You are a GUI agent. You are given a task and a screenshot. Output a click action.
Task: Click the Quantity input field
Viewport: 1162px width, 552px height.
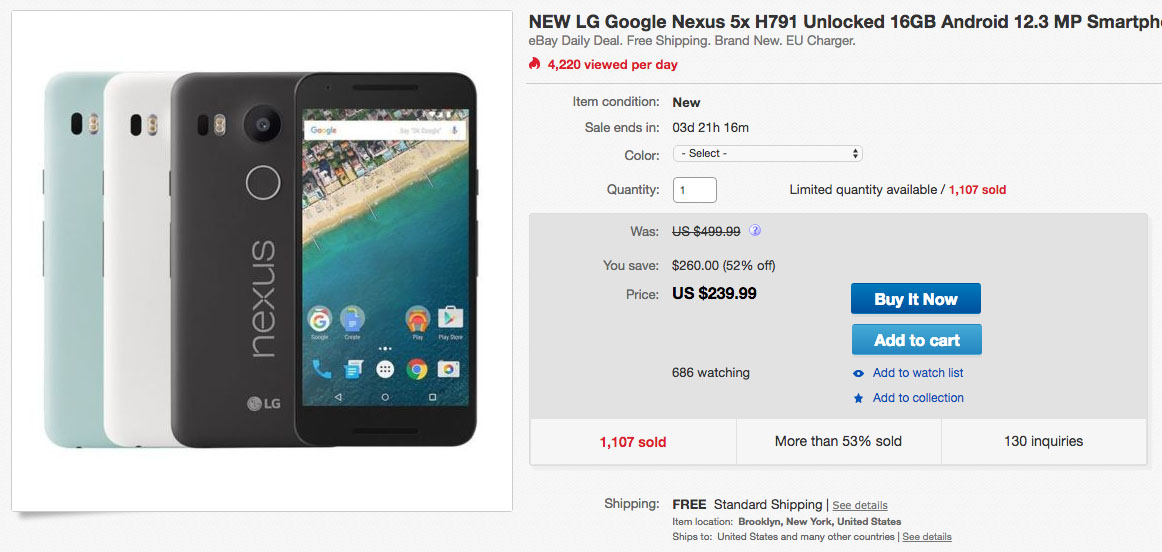[x=694, y=189]
